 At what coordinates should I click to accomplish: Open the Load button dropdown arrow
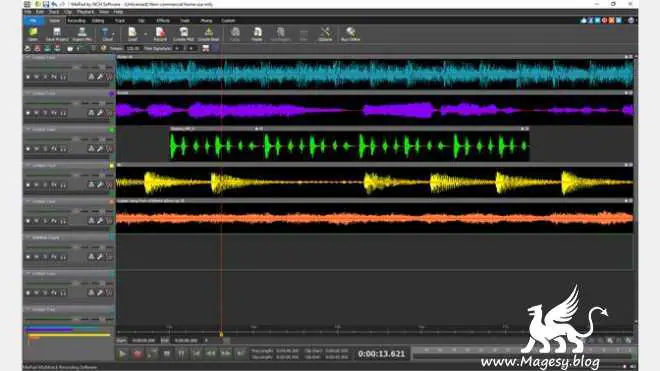[146, 34]
